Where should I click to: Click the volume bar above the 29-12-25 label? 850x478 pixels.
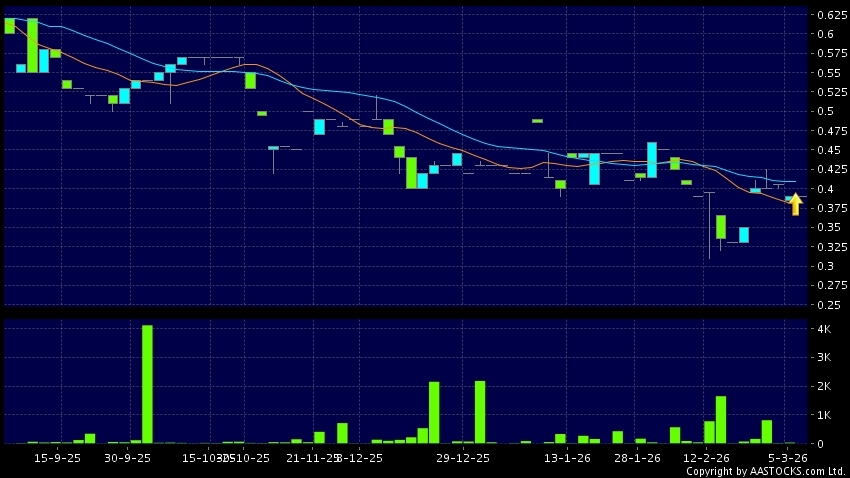[x=480, y=411]
